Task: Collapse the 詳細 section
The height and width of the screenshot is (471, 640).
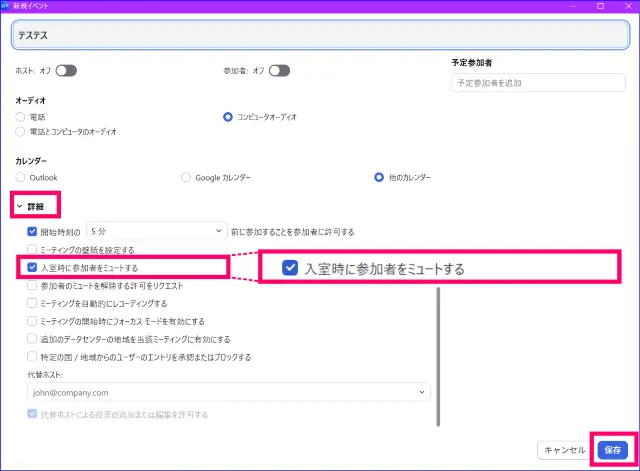Action: point(20,206)
